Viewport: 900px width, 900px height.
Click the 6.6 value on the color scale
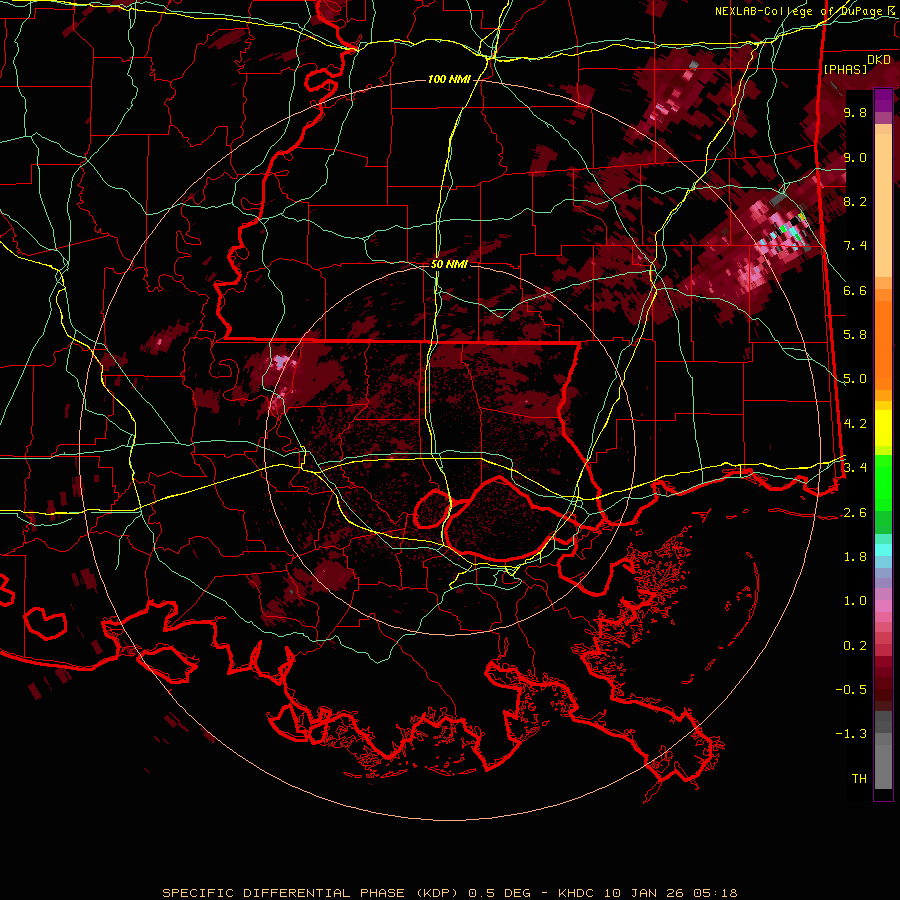pyautogui.click(x=855, y=290)
